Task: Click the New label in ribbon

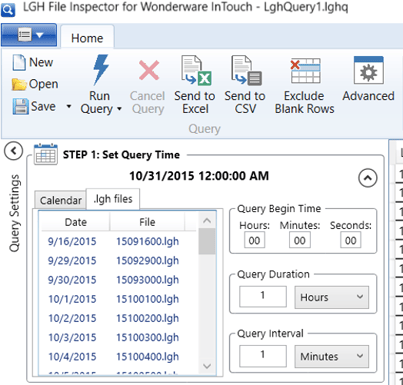Action: [x=41, y=62]
